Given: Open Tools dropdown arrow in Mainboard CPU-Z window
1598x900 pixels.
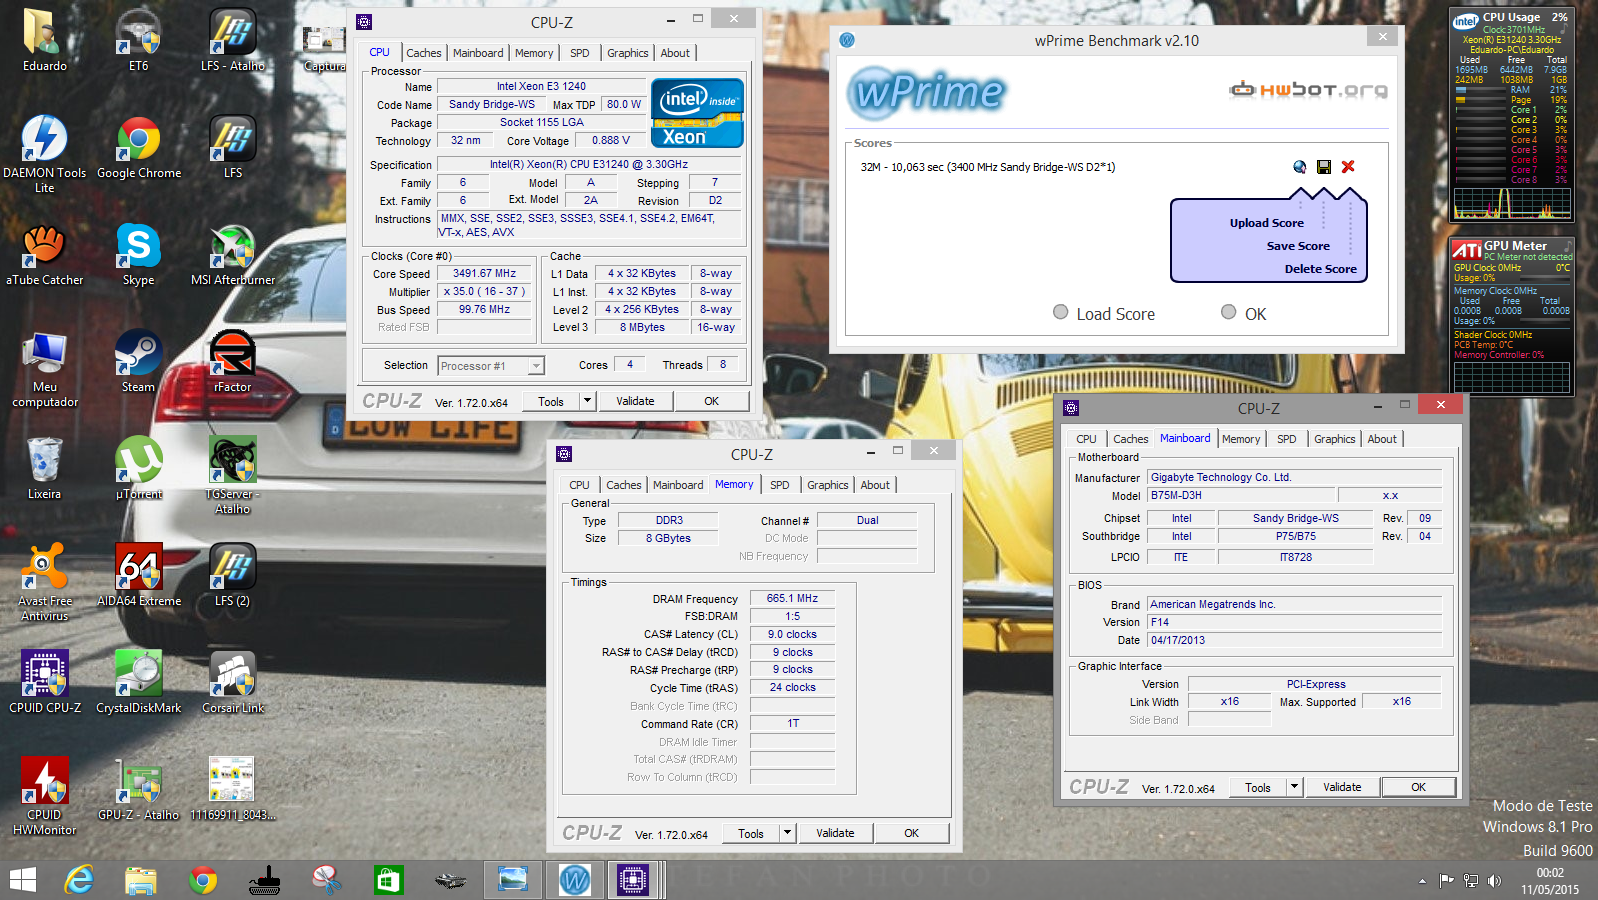Looking at the screenshot, I should [x=1295, y=787].
